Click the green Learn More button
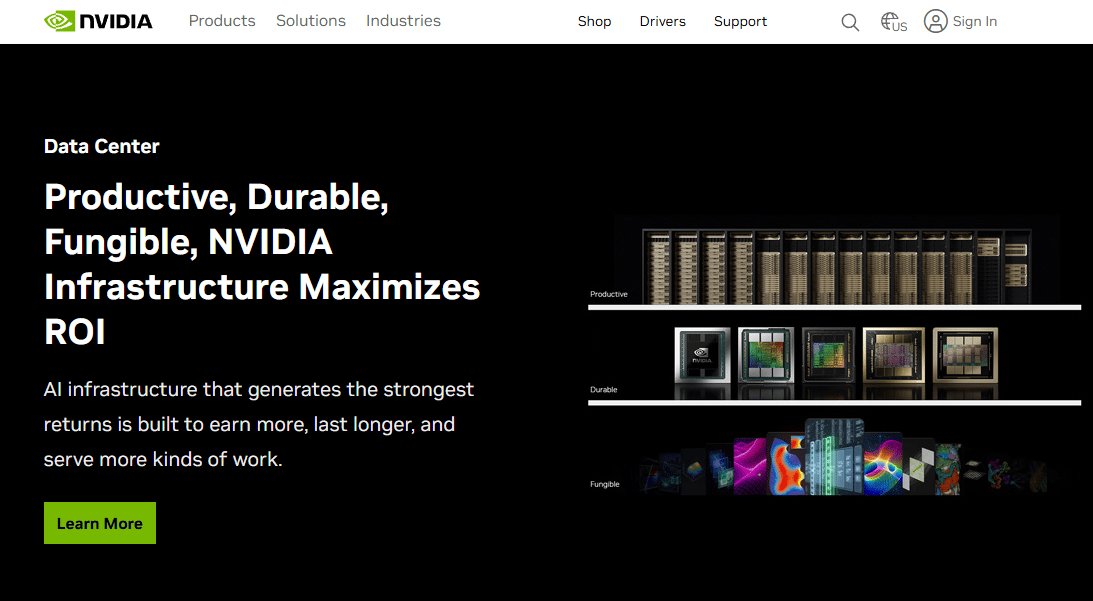1093x601 pixels. click(x=100, y=523)
